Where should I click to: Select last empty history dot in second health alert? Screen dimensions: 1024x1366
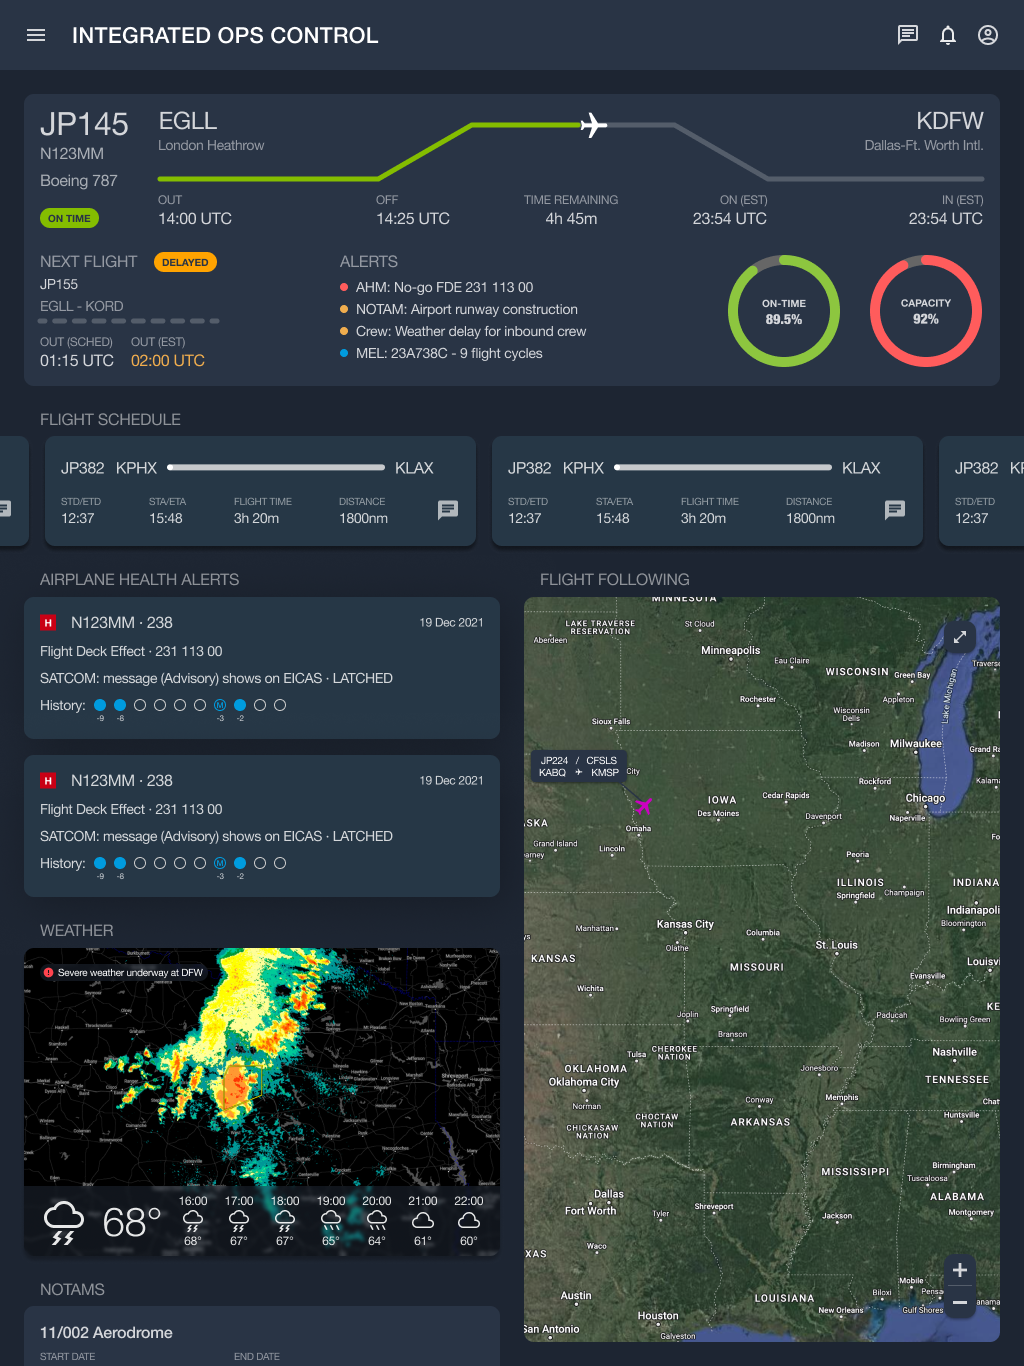[280, 863]
